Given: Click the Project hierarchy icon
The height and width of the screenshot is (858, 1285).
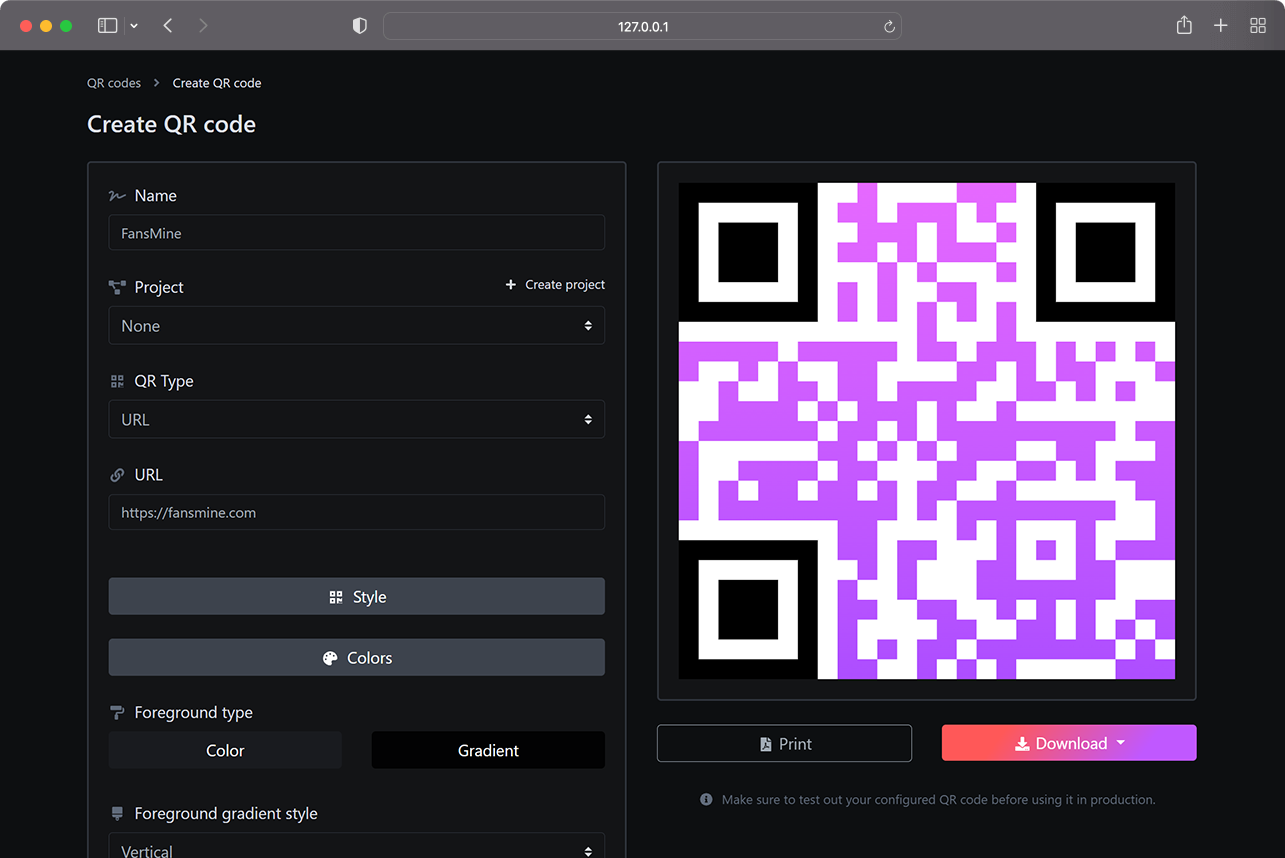Looking at the screenshot, I should (117, 287).
